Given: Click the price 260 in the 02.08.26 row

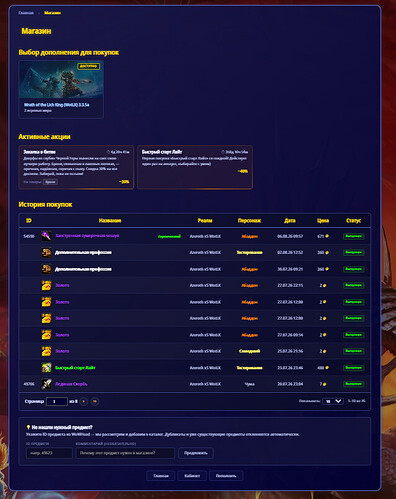Looking at the screenshot, I should pos(321,253).
